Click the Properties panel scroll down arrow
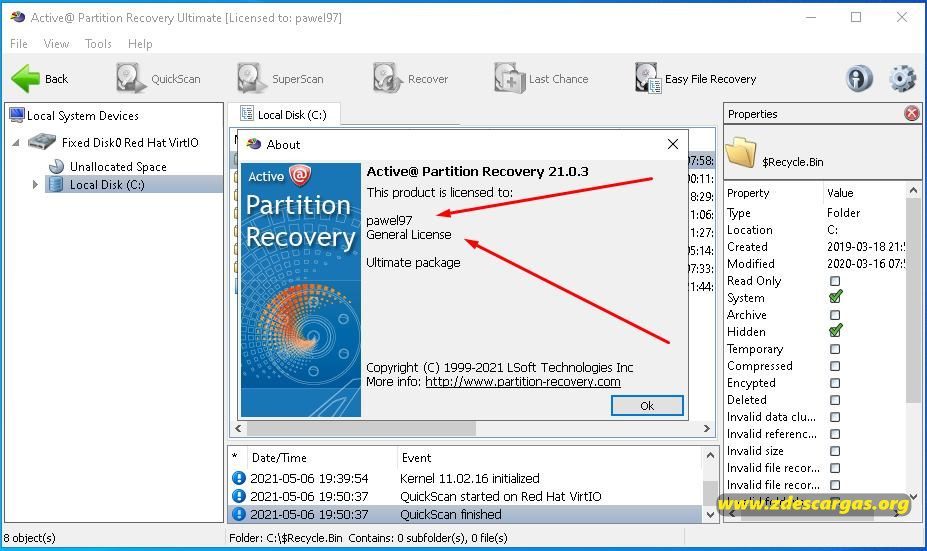Screen dimensions: 927x551 click(x=913, y=497)
